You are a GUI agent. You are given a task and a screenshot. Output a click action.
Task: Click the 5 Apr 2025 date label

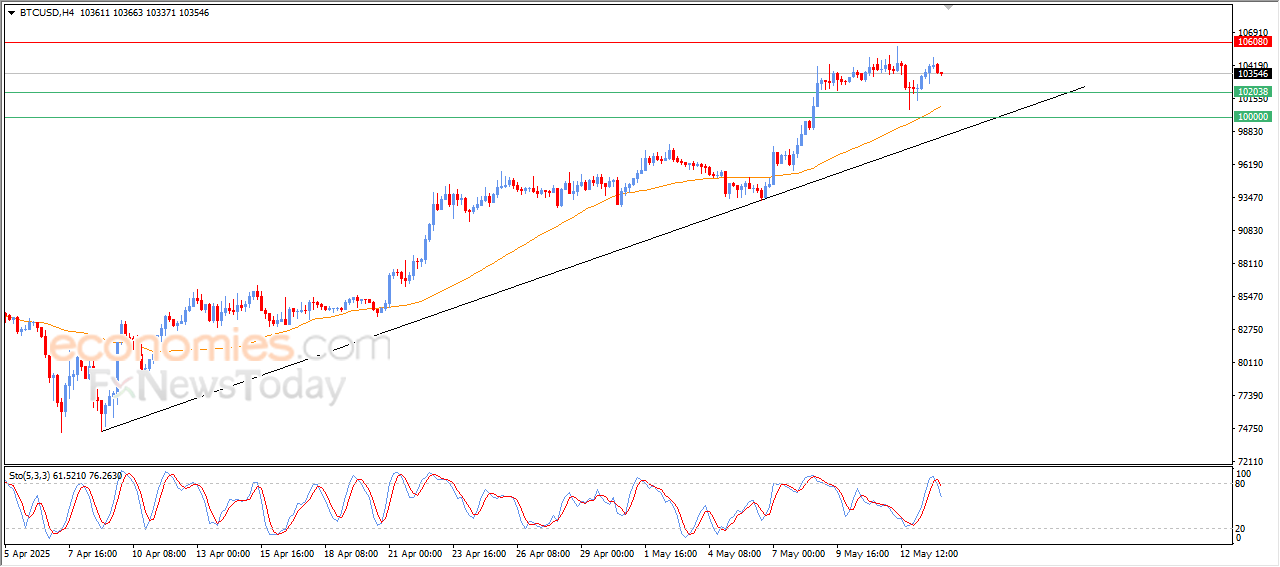pos(25,552)
